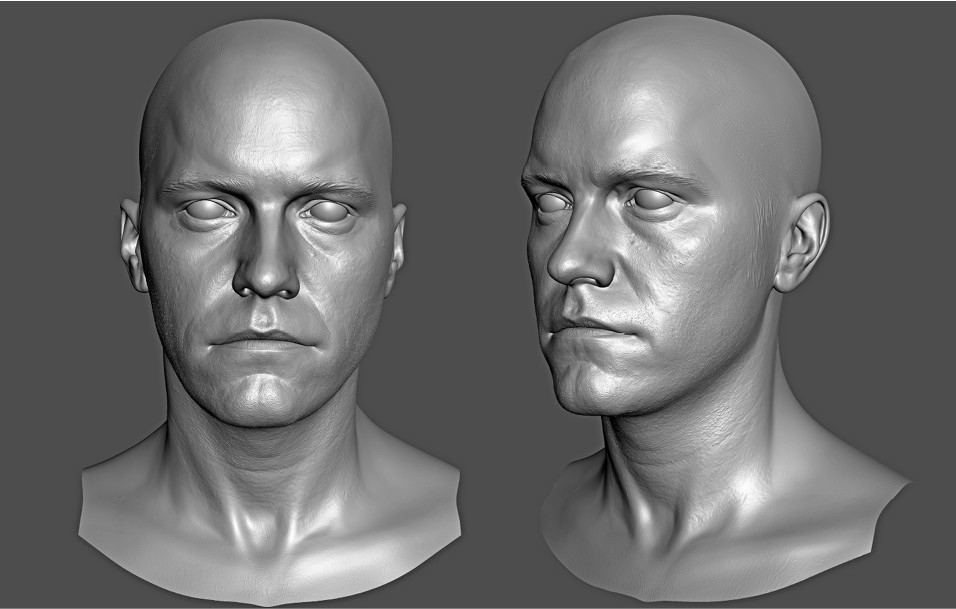
Task: Click the three-quarter head's eyeball beside the nose bridge
Action: 549,201
